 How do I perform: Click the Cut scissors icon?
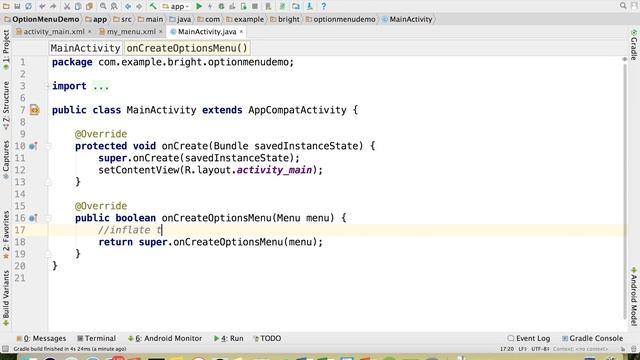[x=67, y=6]
